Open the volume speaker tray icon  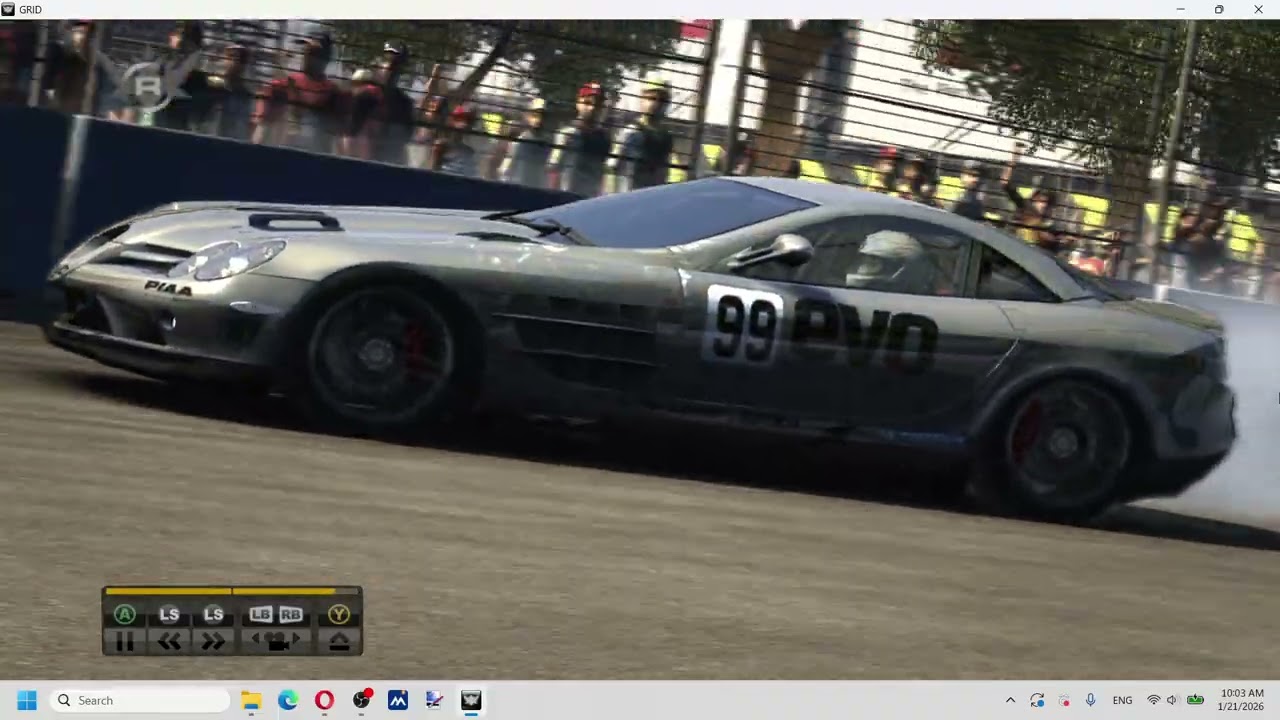(x=1172, y=701)
